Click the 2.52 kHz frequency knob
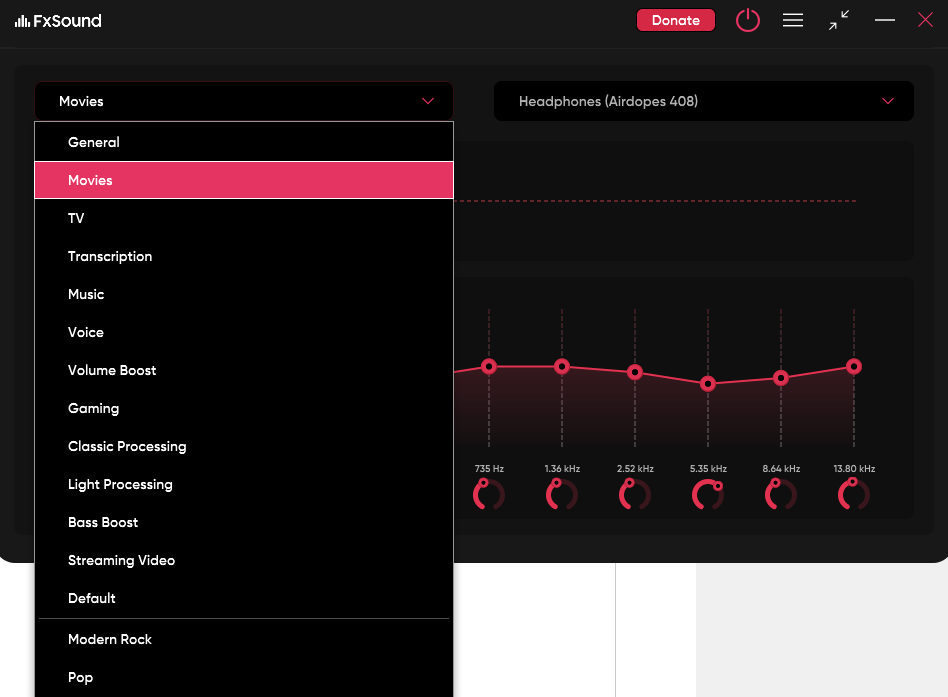This screenshot has width=948, height=697. click(x=635, y=494)
